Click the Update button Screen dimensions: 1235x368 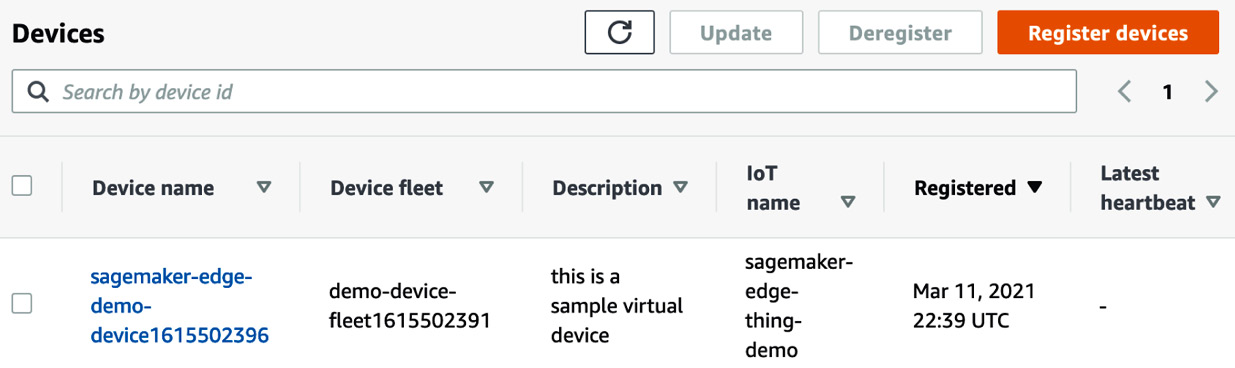tap(735, 32)
